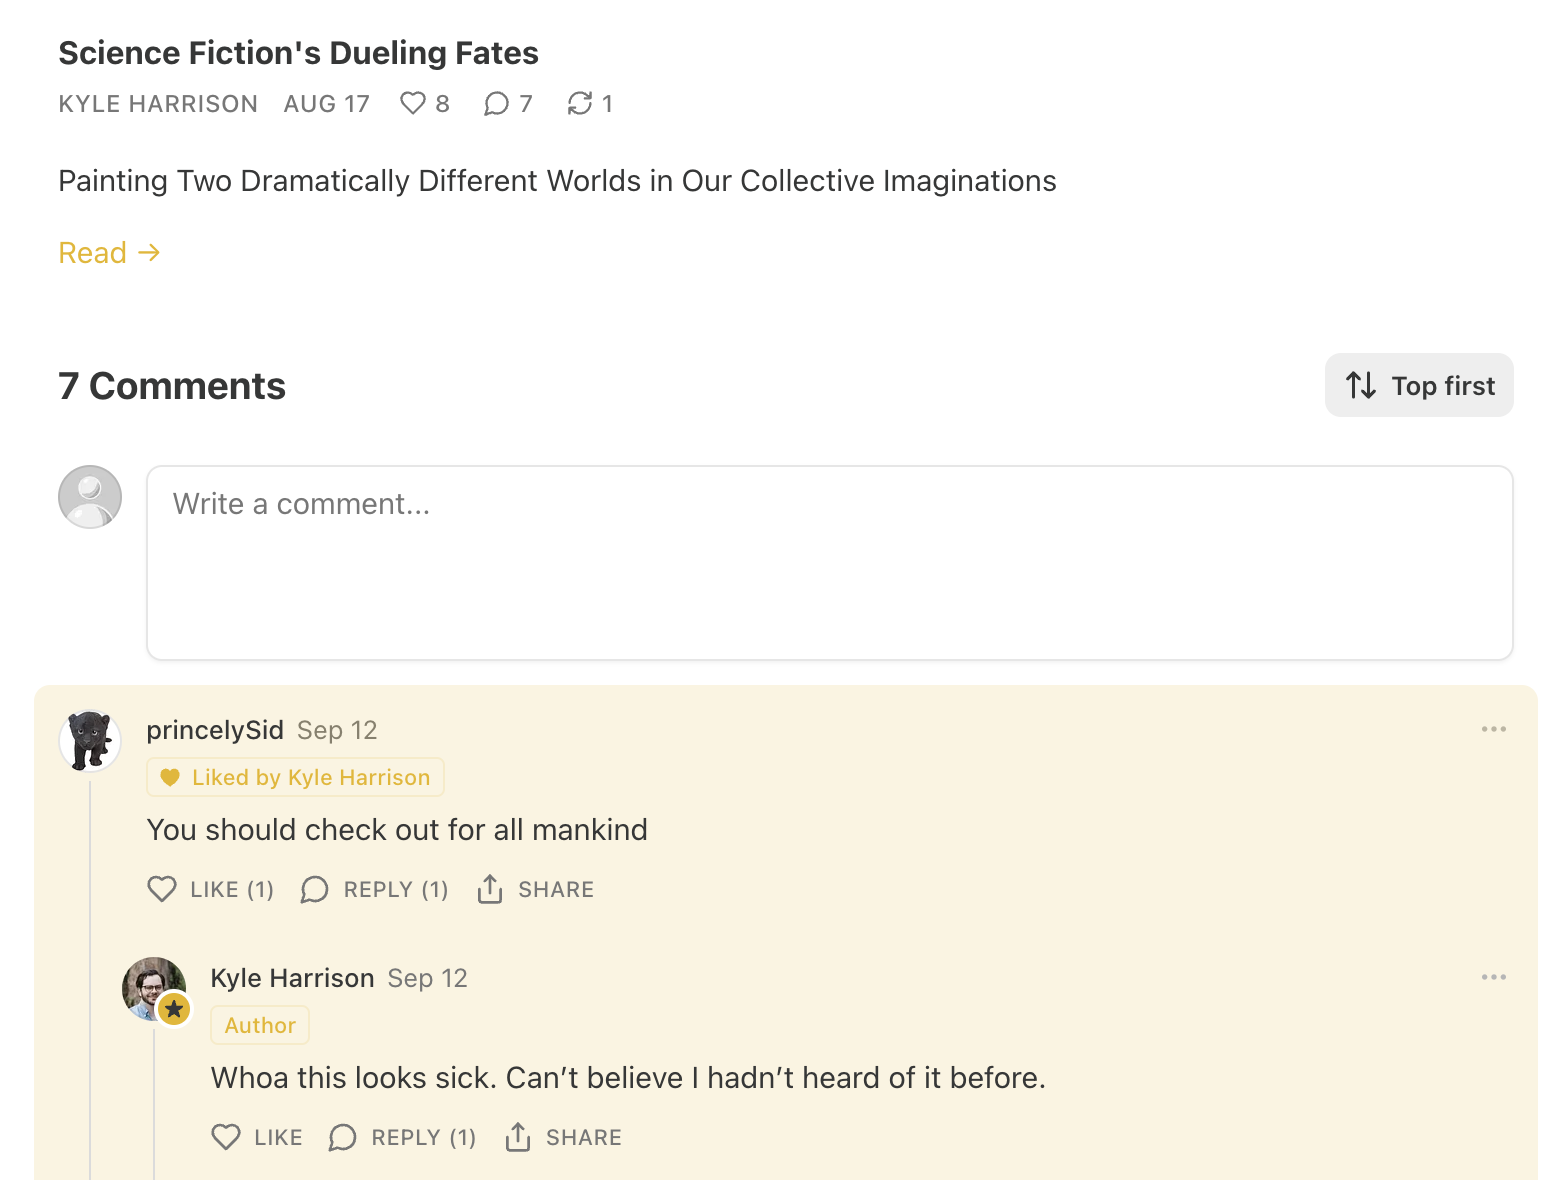The width and height of the screenshot is (1568, 1180).
Task: Open princelySid's profile avatar
Action: coord(90,741)
